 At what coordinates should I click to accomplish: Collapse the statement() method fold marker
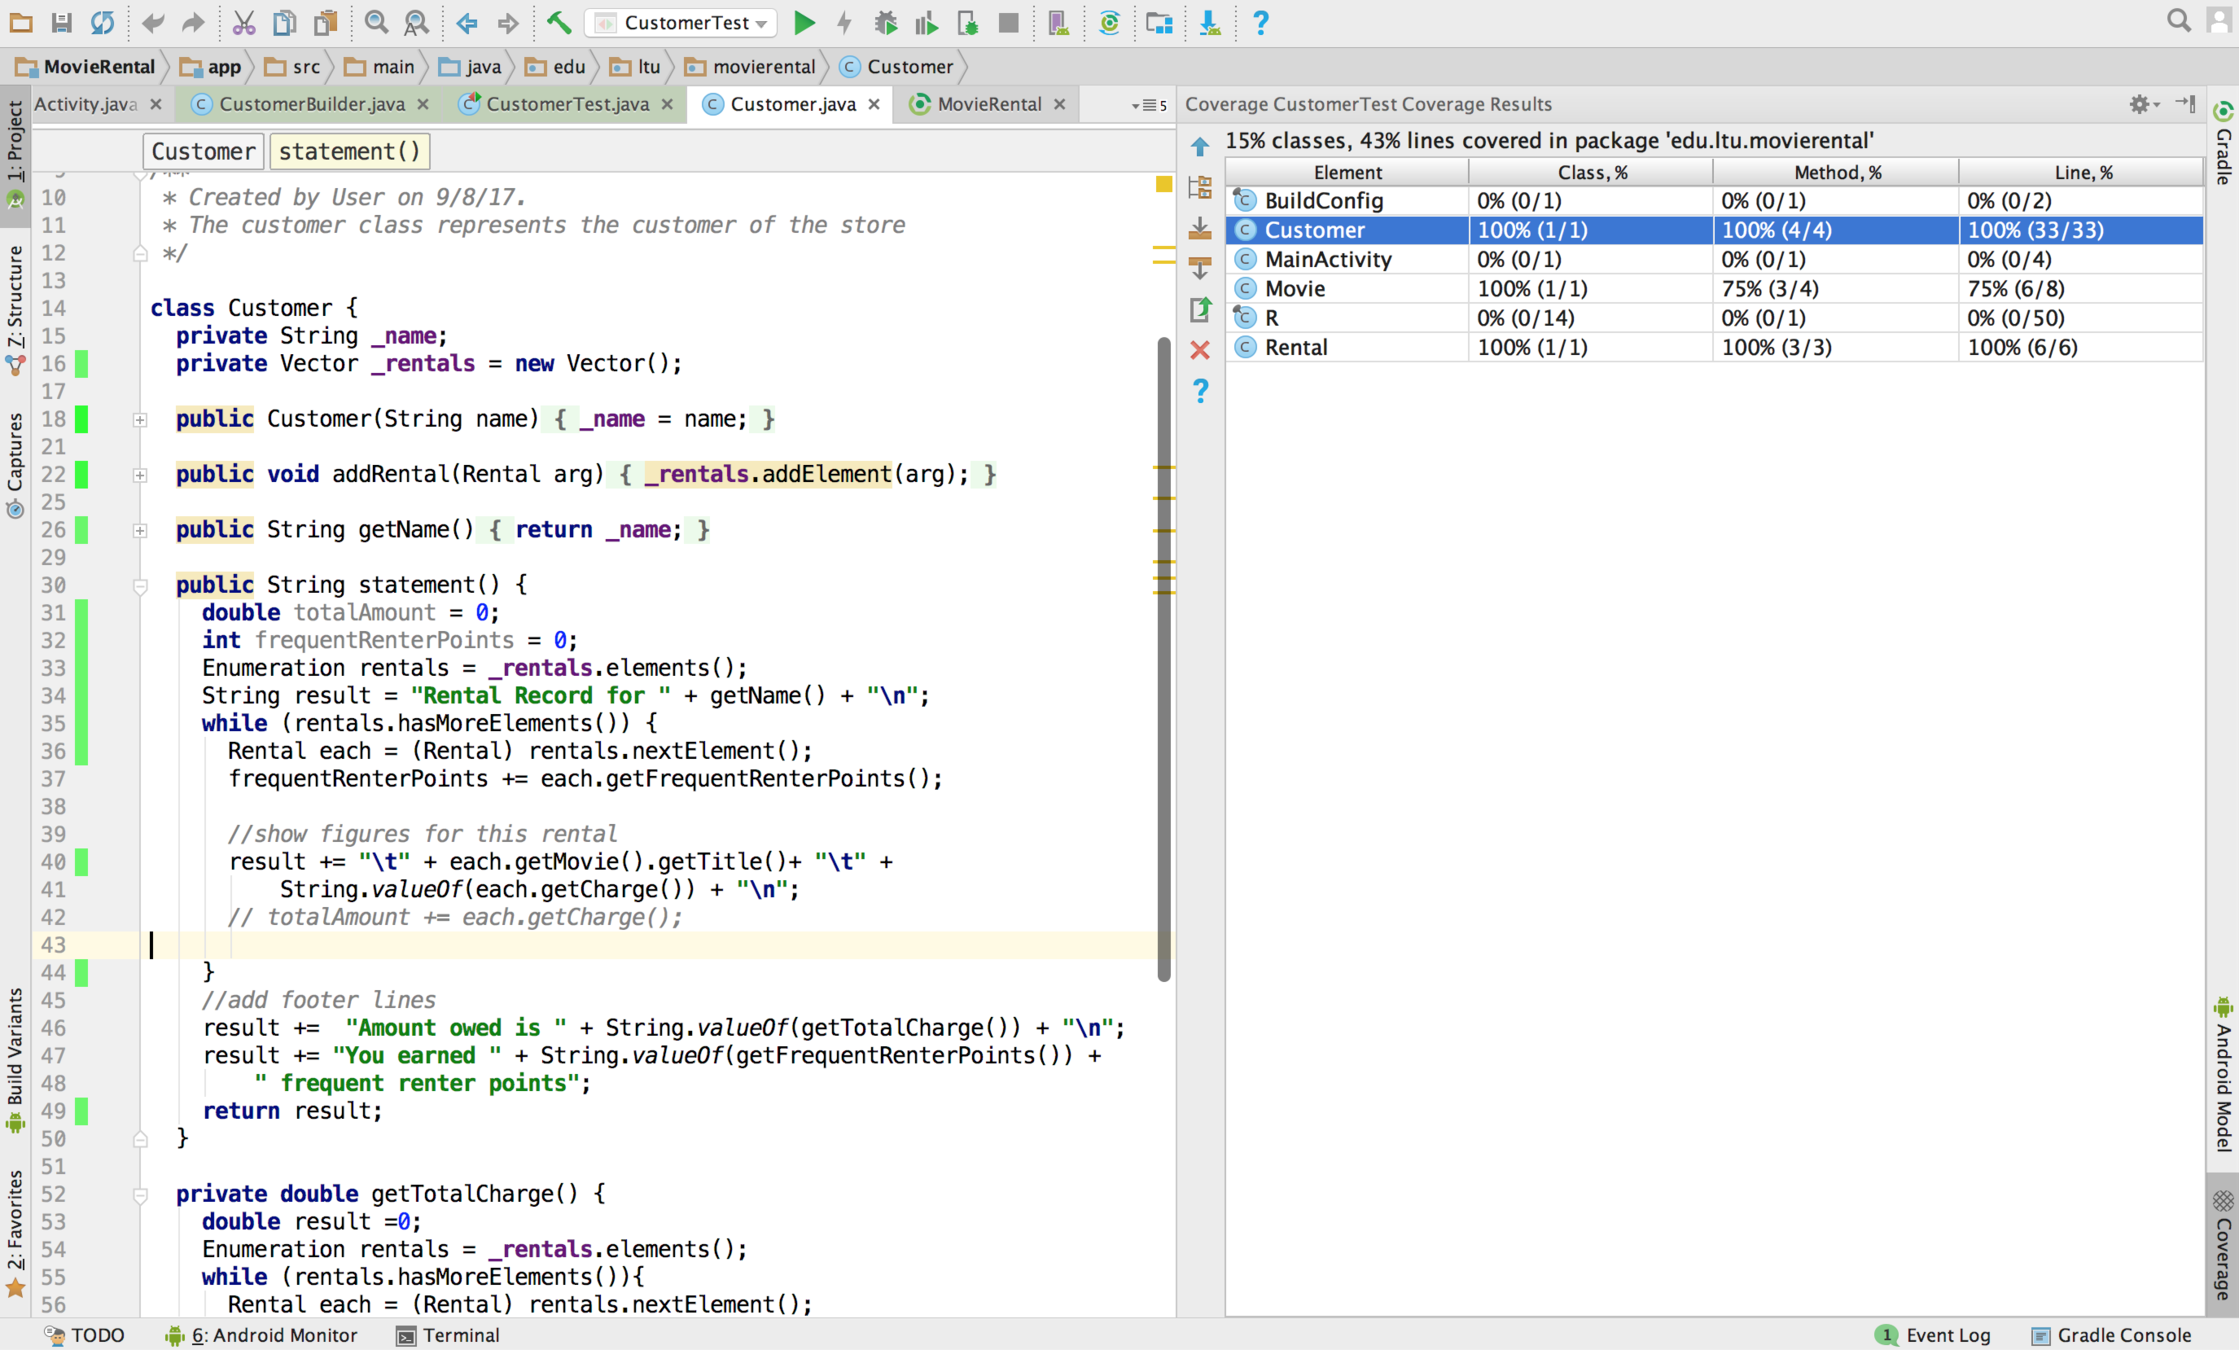(140, 586)
